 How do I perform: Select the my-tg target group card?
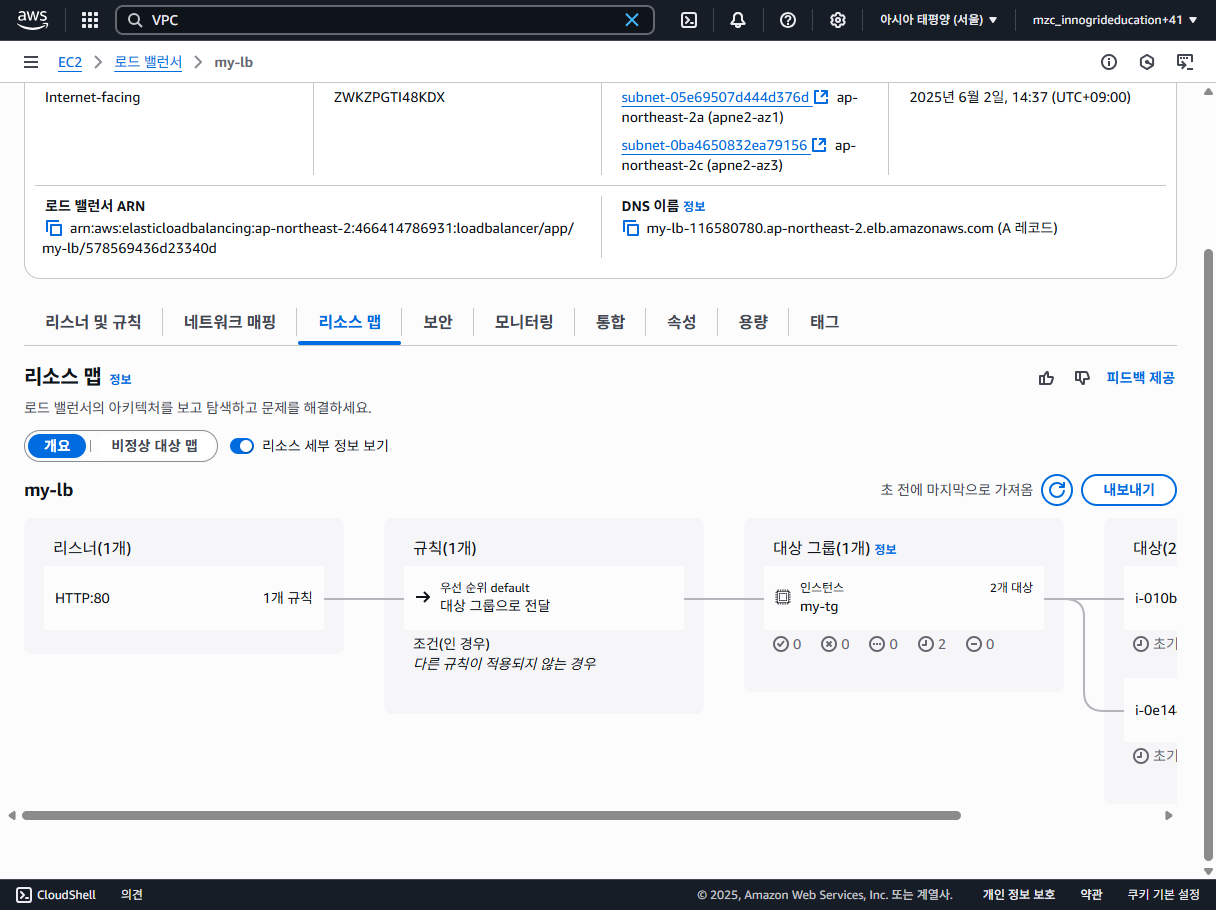pyautogui.click(x=904, y=598)
